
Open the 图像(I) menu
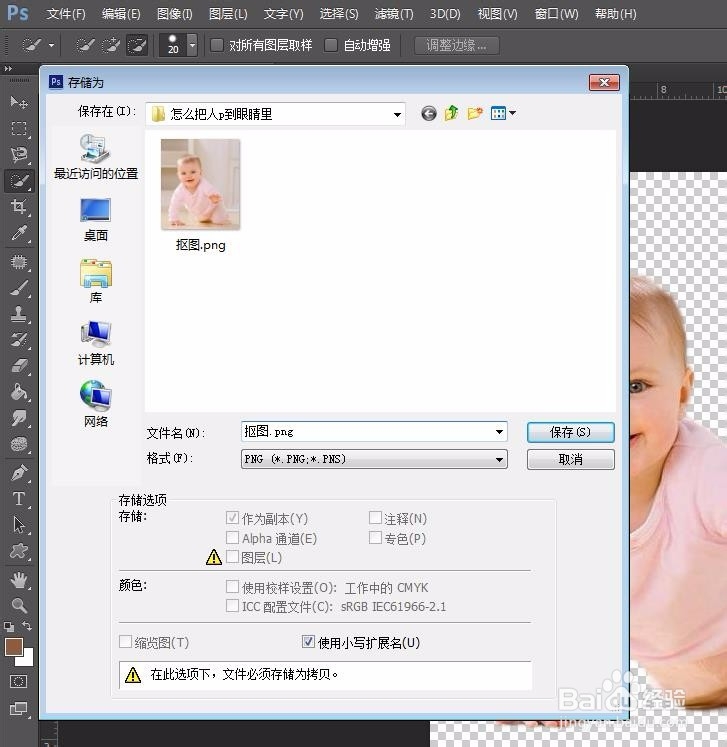coord(175,14)
